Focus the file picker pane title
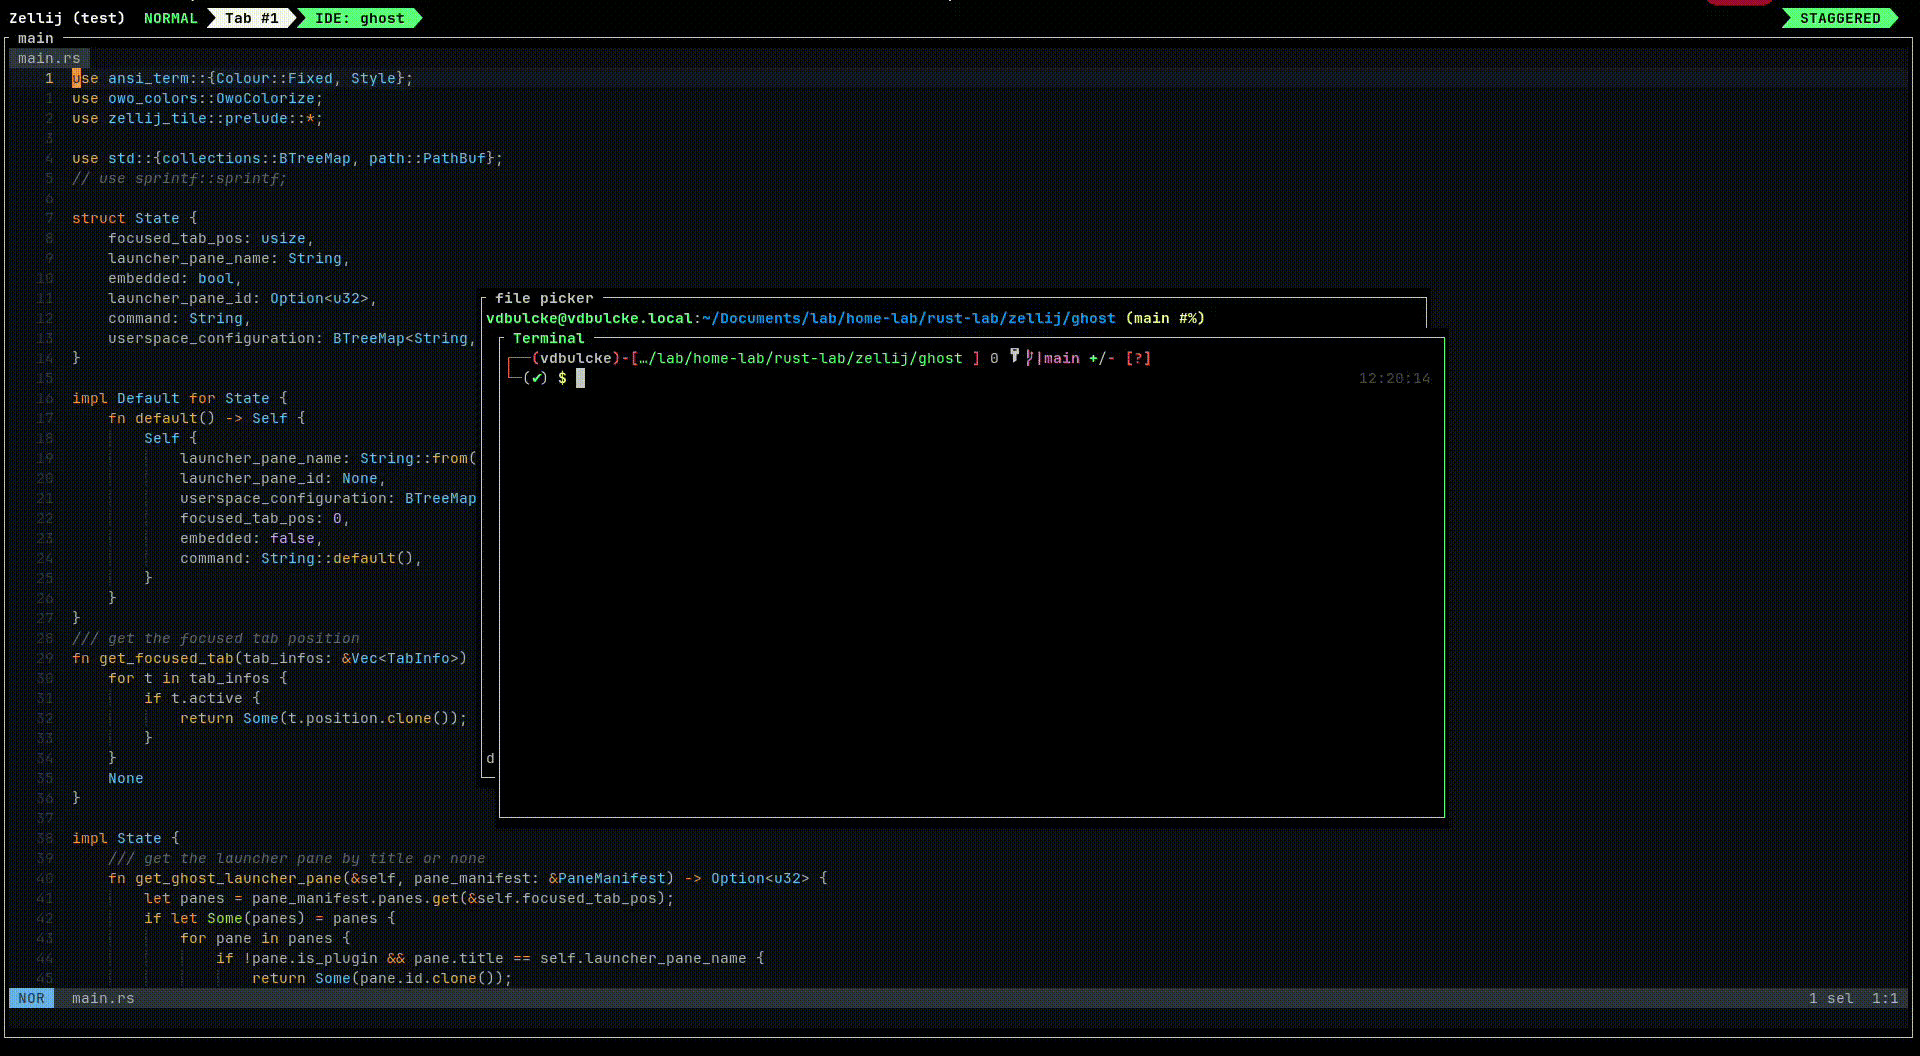 [544, 298]
